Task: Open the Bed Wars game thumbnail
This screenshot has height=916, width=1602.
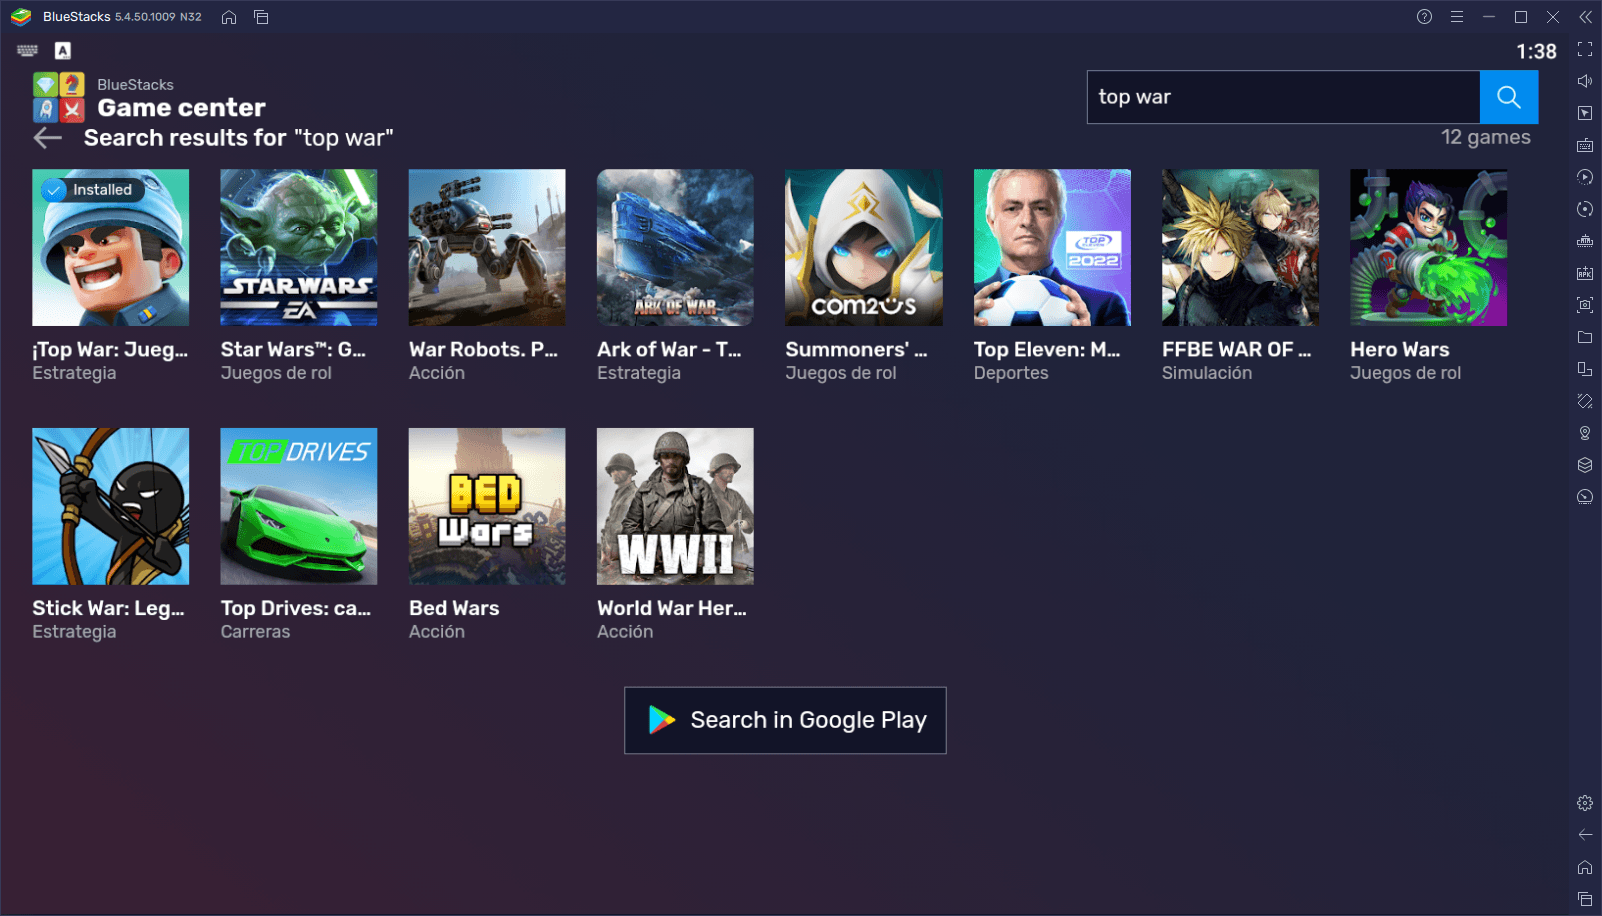Action: tap(487, 506)
